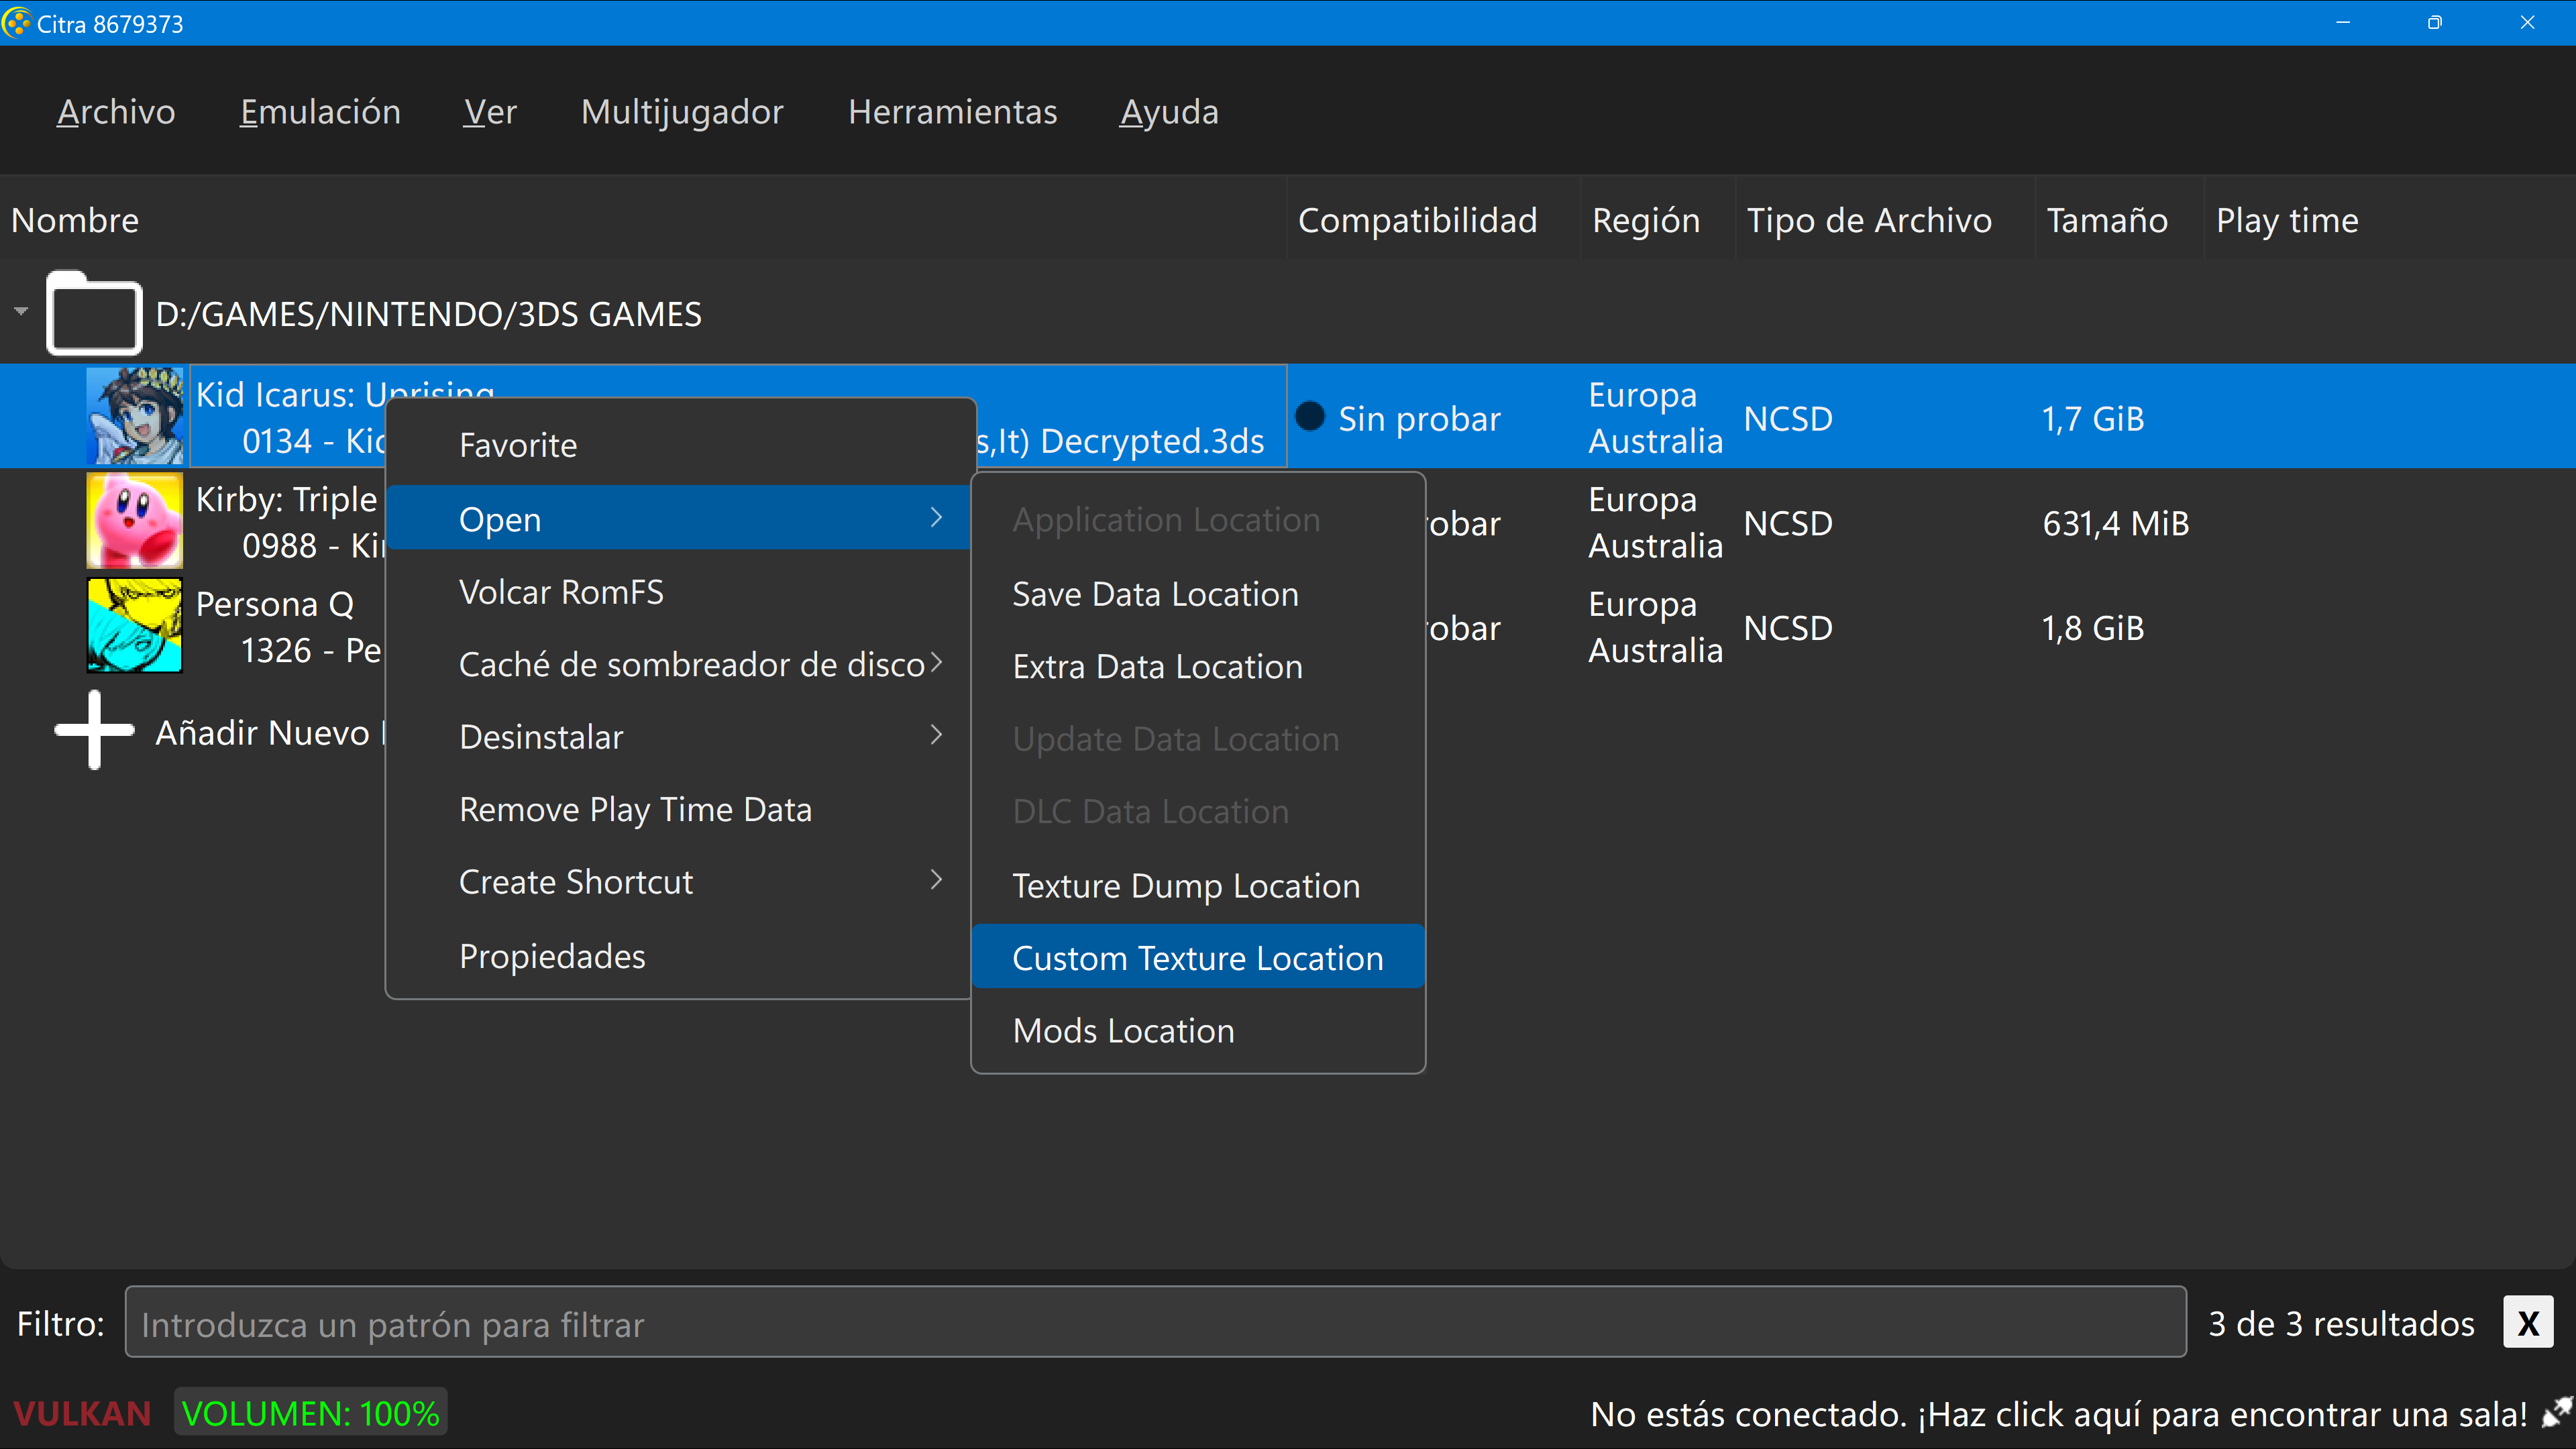The width and height of the screenshot is (2576, 1449).
Task: Click the Citra logo in title bar
Action: point(17,22)
